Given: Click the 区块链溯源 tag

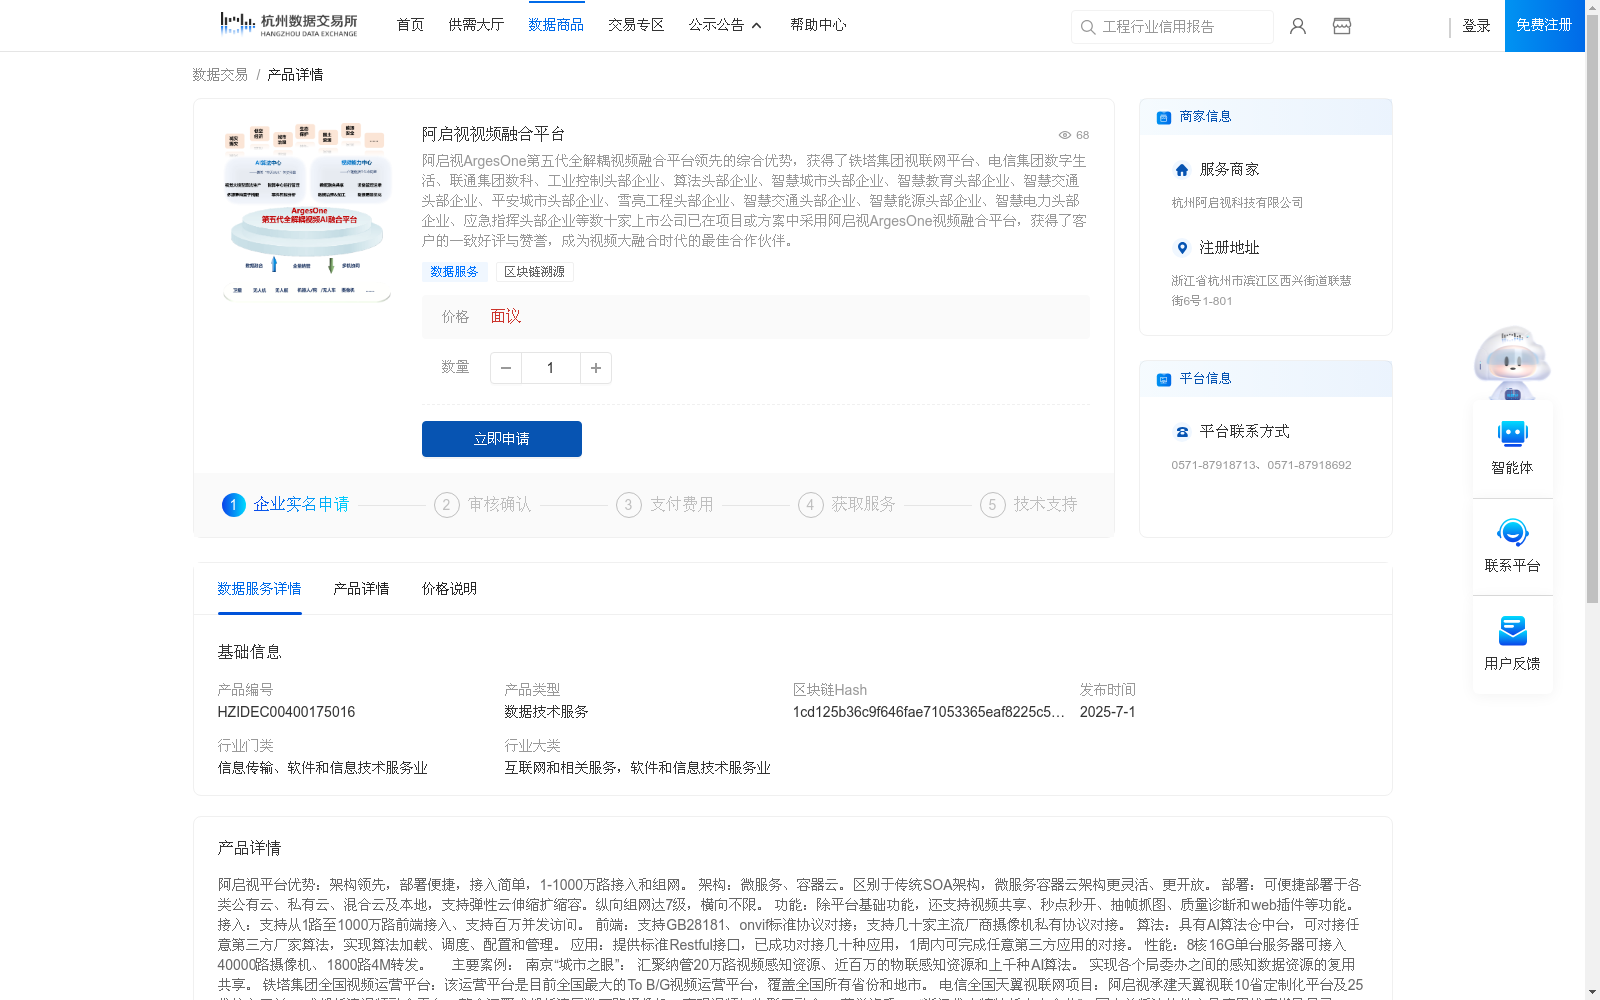Looking at the screenshot, I should pyautogui.click(x=535, y=272).
